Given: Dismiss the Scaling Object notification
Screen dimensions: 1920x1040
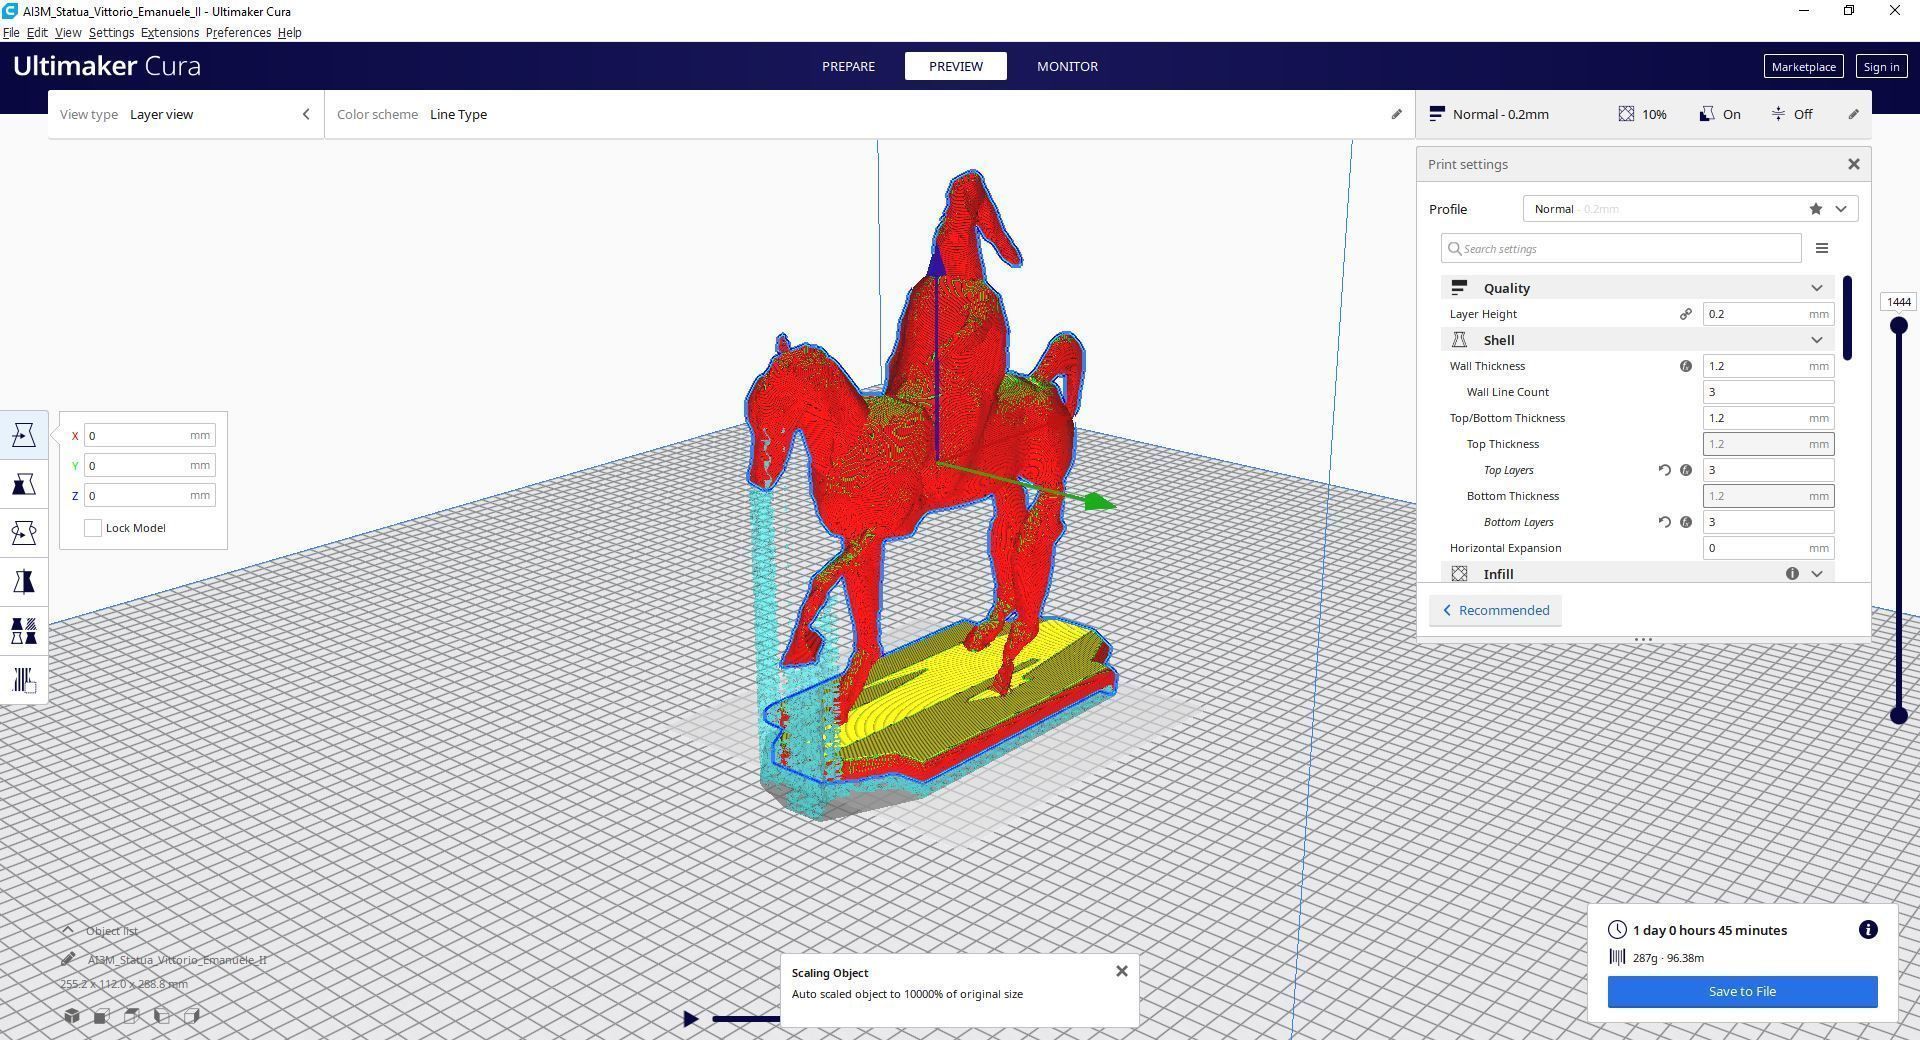Looking at the screenshot, I should tap(1122, 971).
